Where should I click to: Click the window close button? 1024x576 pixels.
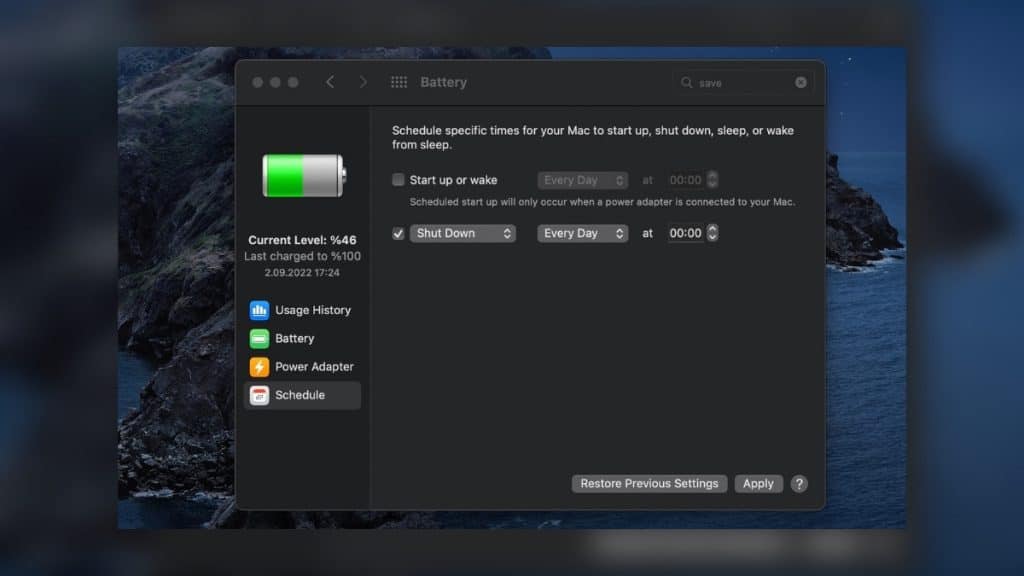click(x=258, y=82)
